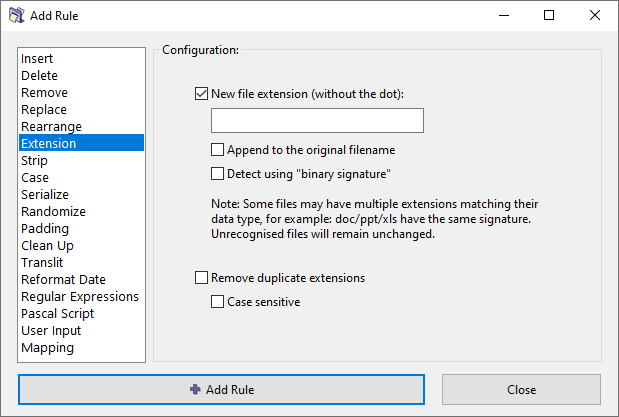Viewport: 619px width, 417px height.
Task: Switch to the Clean Up rule
Action: [x=47, y=246]
